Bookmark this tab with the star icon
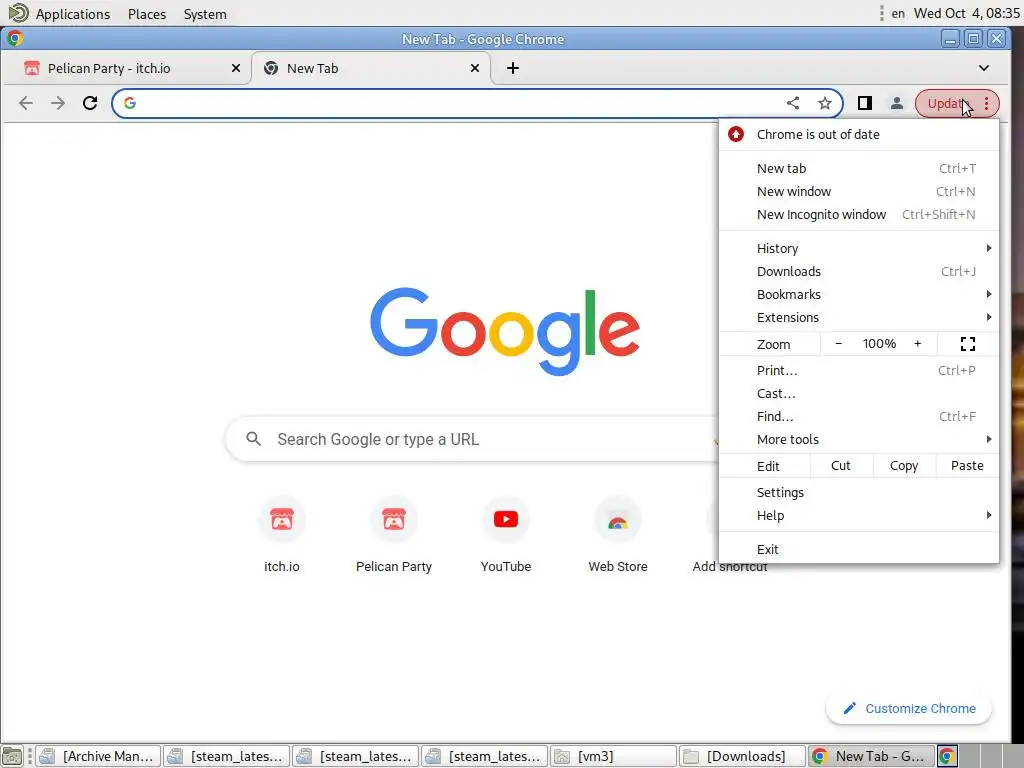1024x768 pixels. pos(825,103)
